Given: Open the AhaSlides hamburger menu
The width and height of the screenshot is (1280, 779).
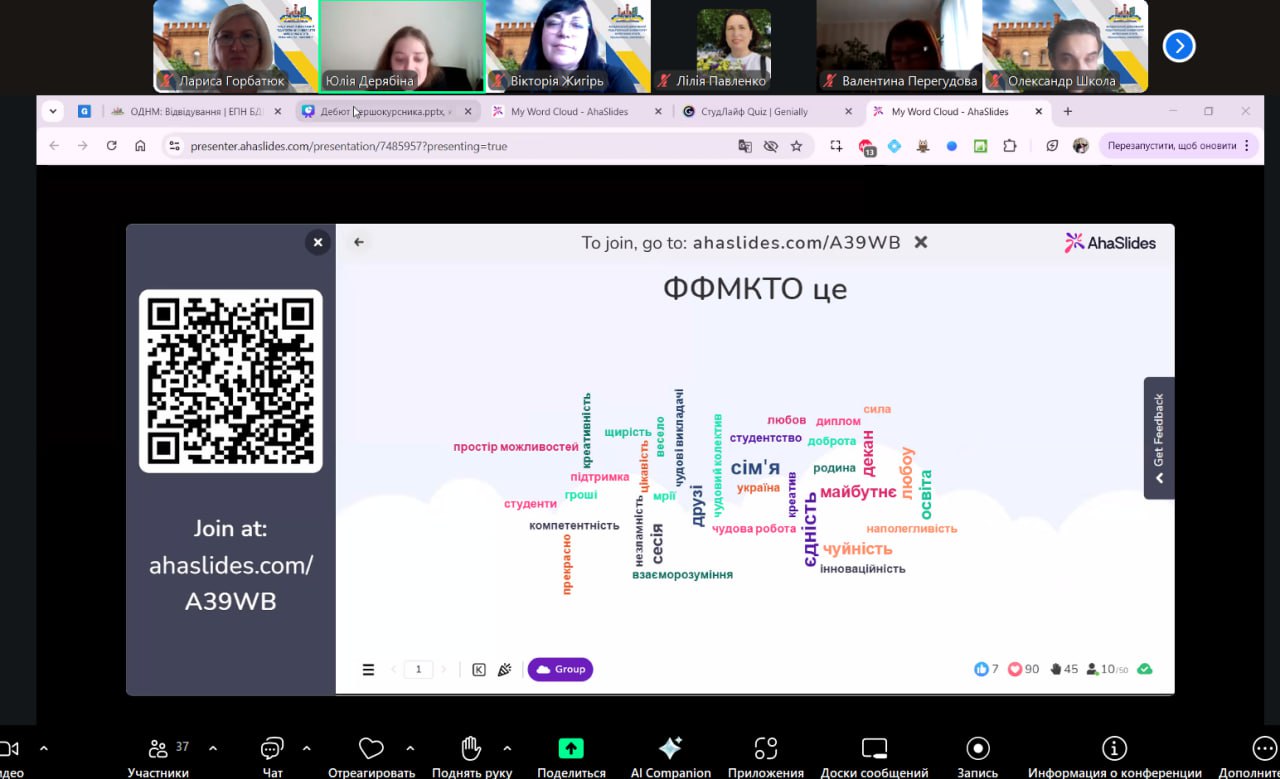Looking at the screenshot, I should 368,670.
